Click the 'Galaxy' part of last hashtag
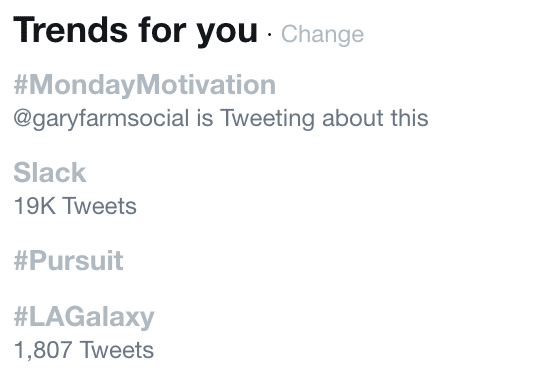Screen dimensions: 540x376 click(109, 317)
